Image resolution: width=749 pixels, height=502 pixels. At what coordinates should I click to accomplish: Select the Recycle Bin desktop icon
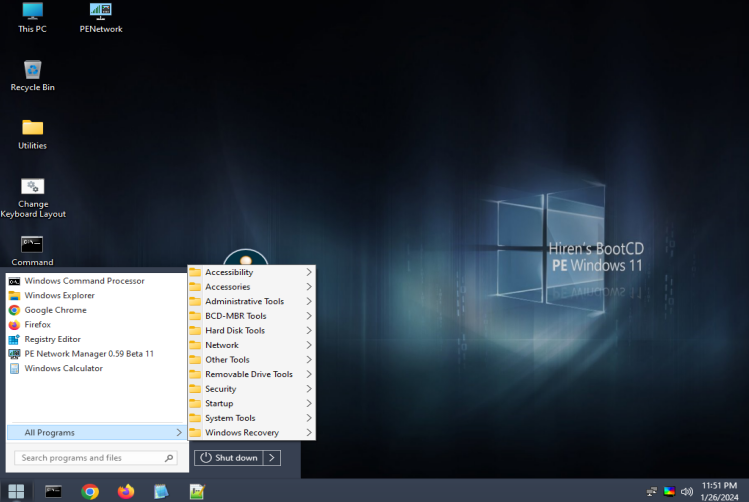32,76
